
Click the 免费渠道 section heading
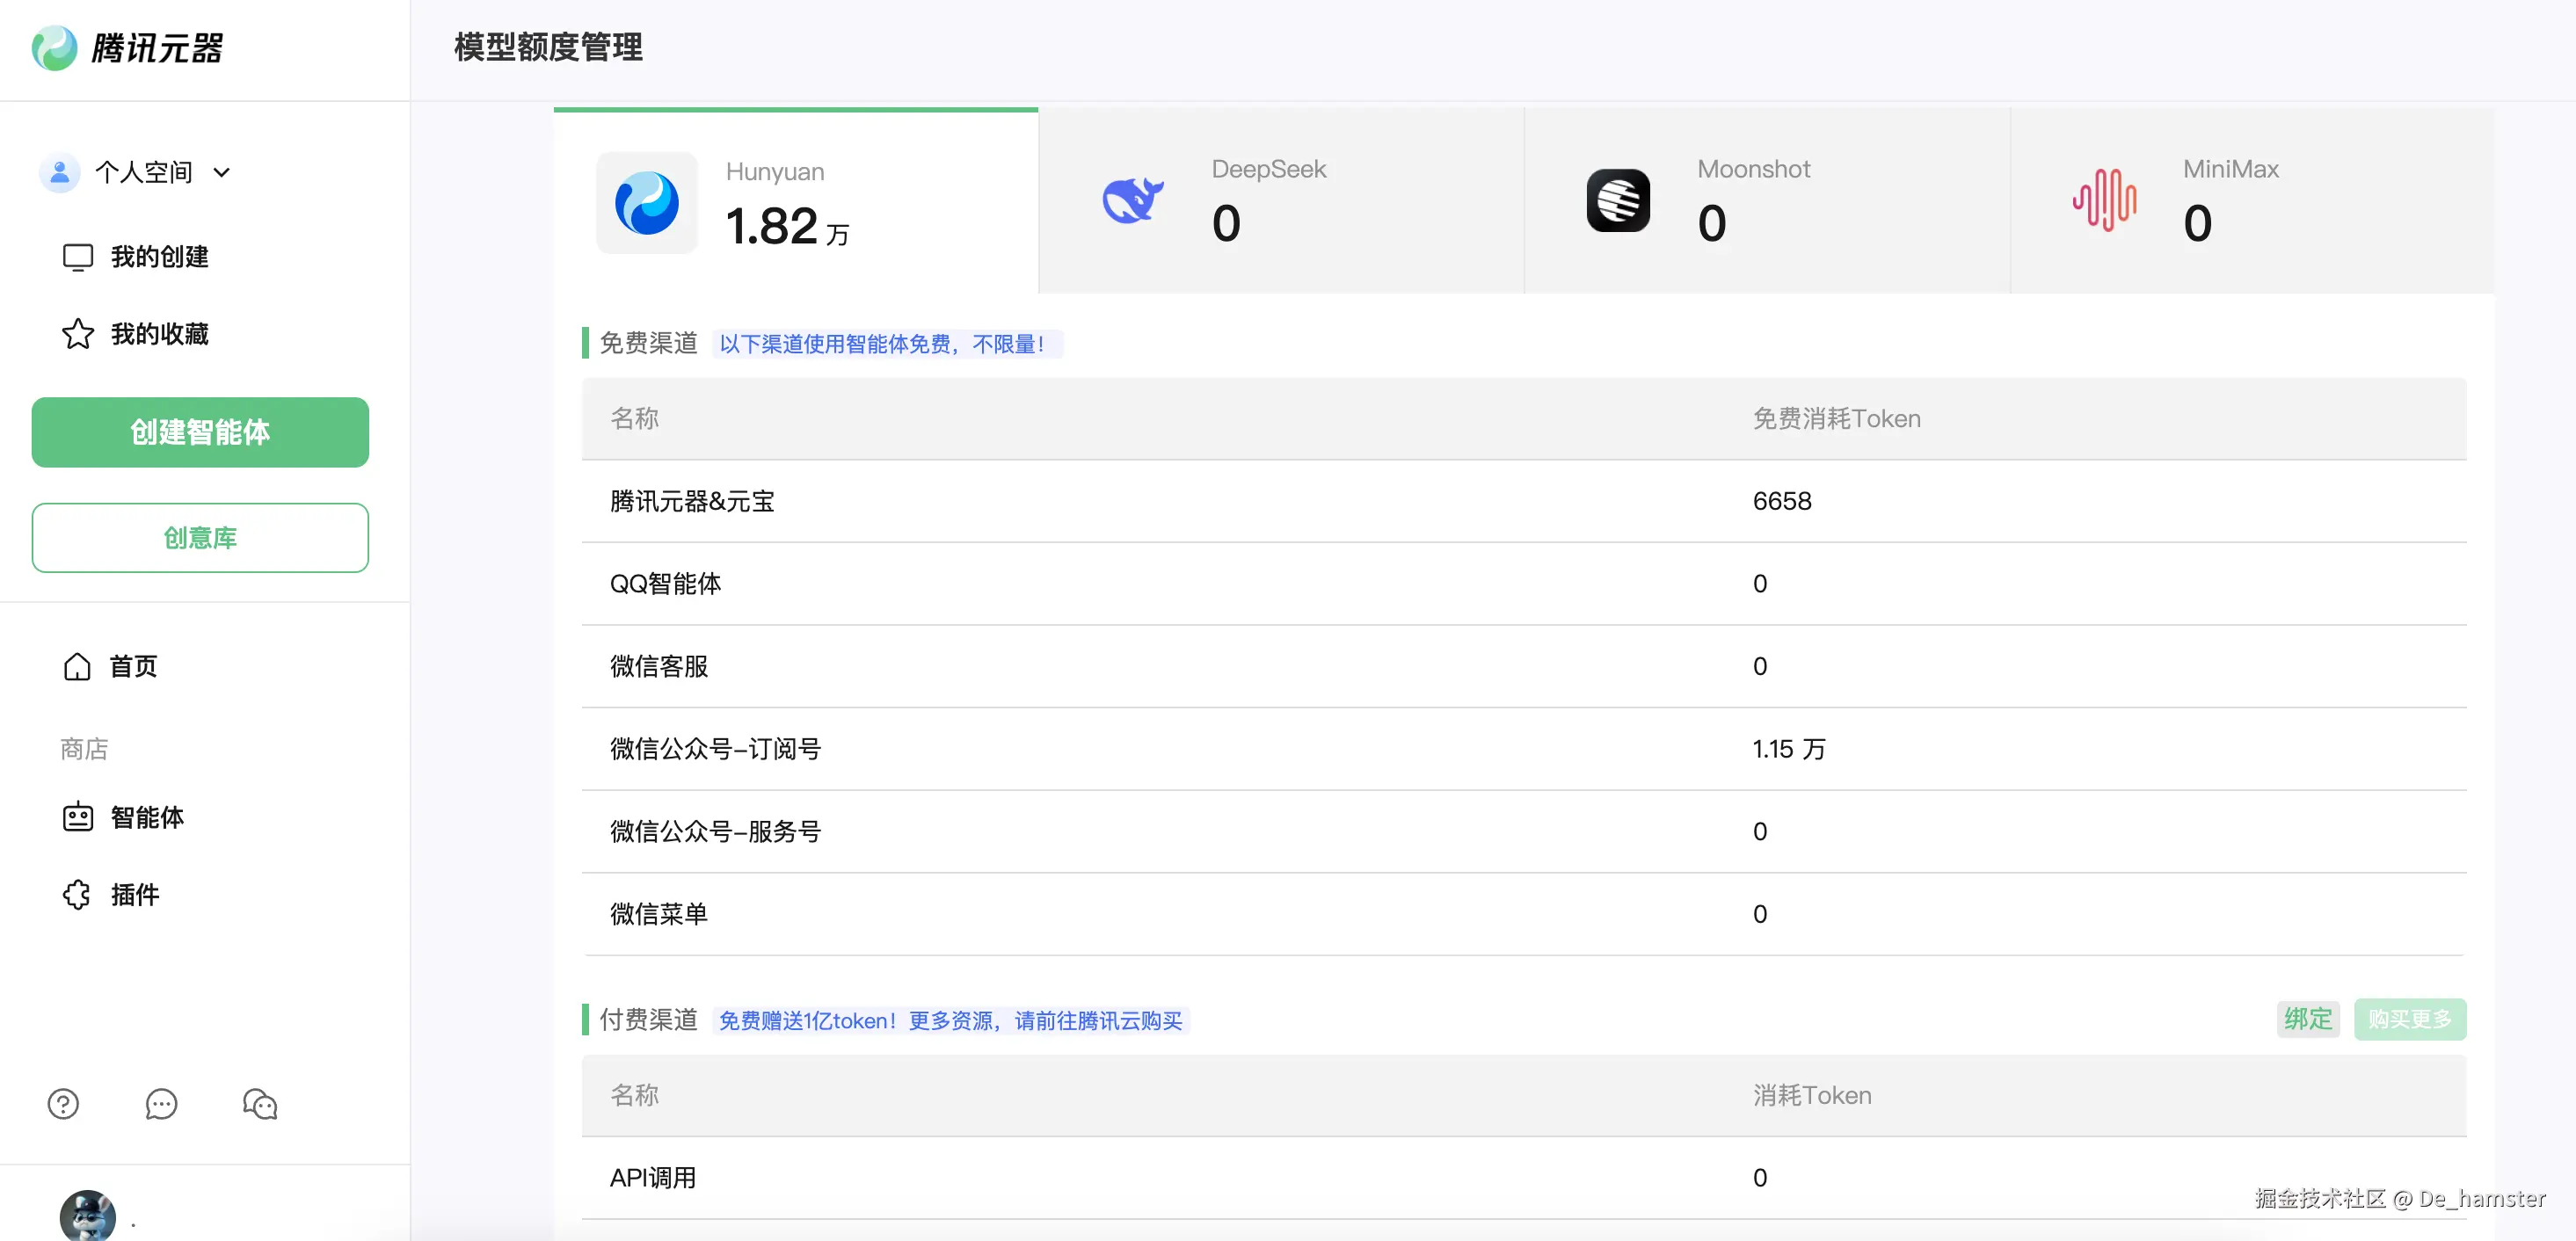648,343
